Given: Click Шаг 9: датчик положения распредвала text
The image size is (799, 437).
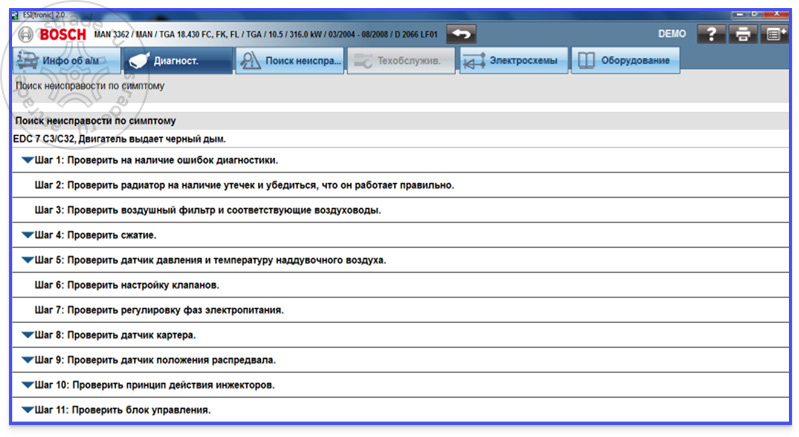Looking at the screenshot, I should [155, 360].
